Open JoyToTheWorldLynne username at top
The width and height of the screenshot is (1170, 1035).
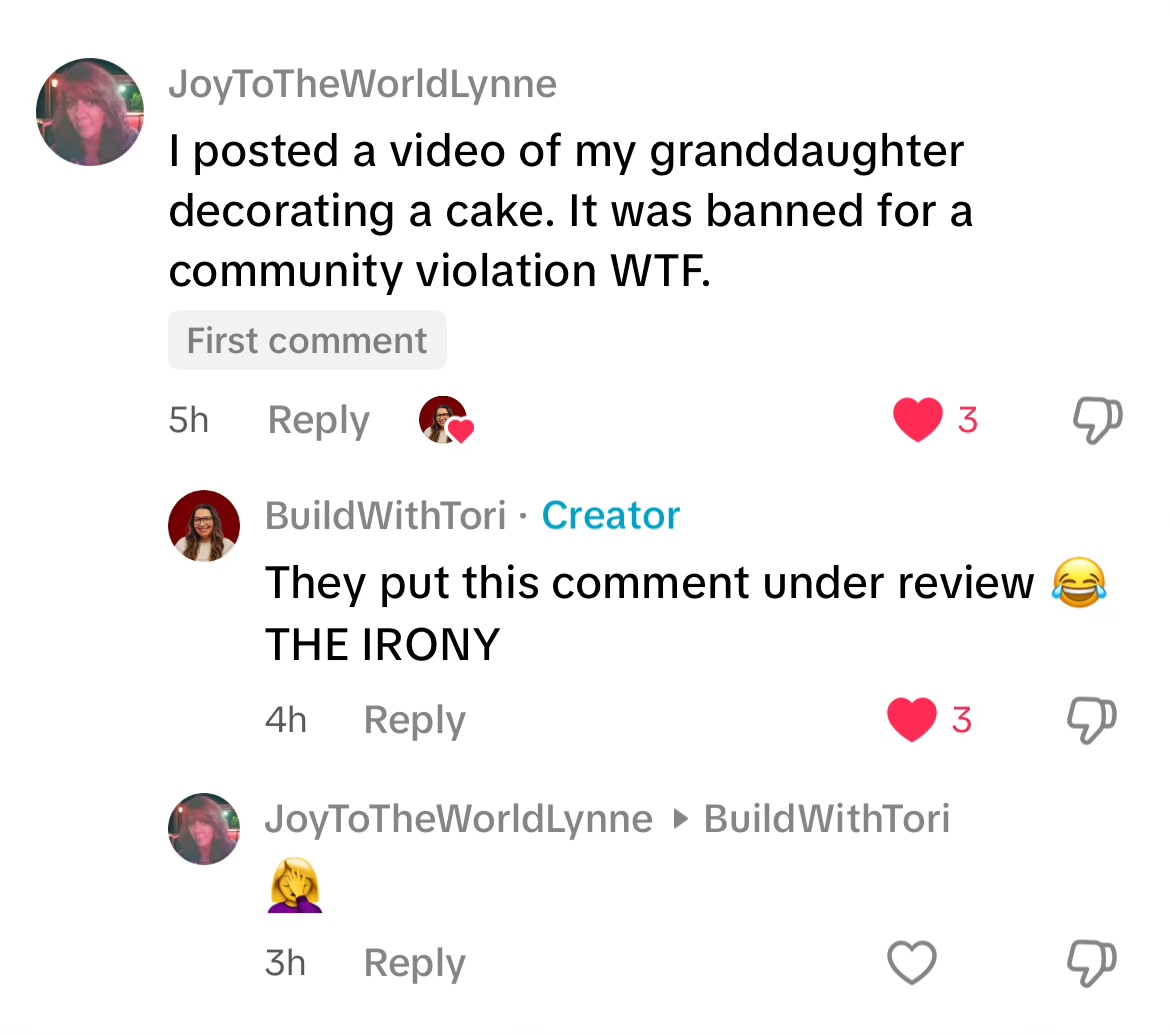click(363, 84)
